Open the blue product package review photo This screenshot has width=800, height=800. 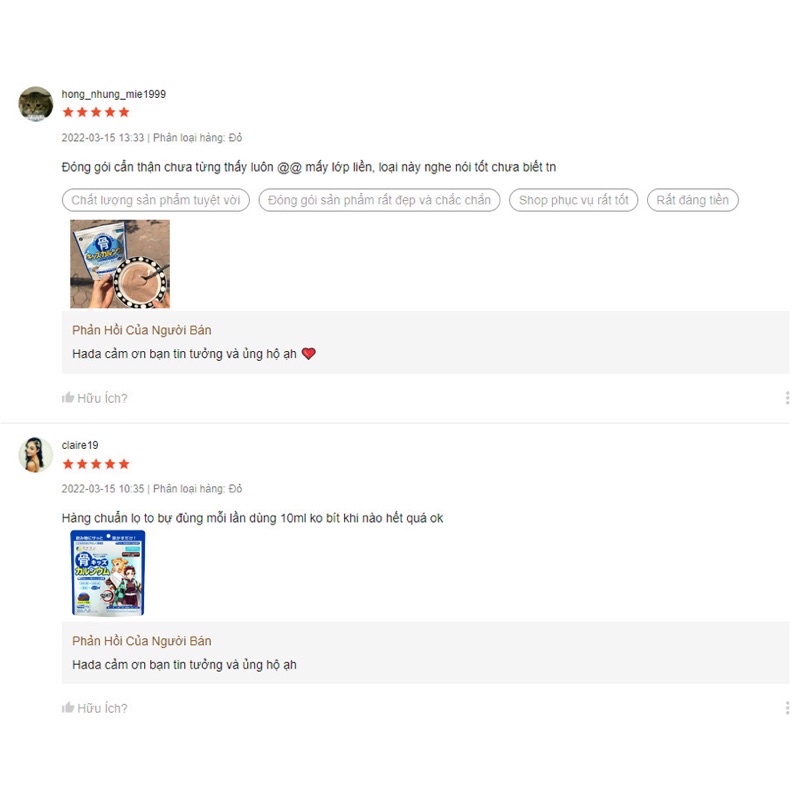[x=108, y=573]
